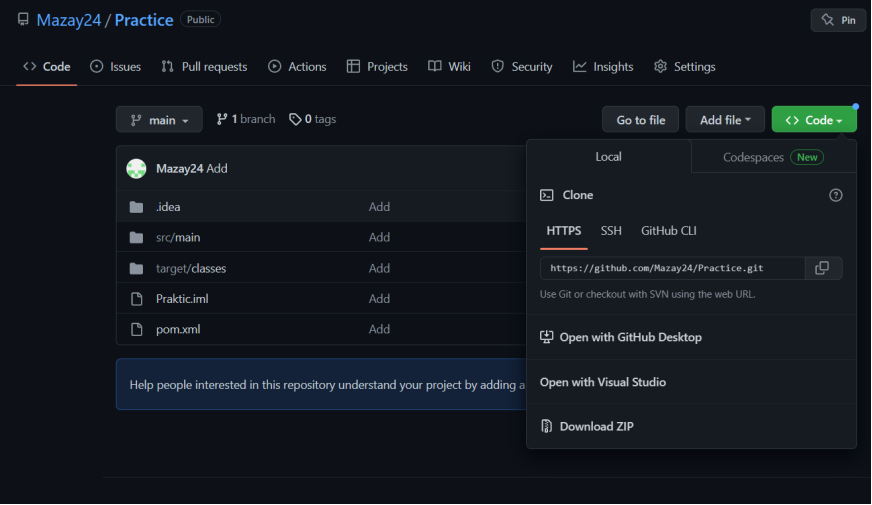
Task: Click the Security shield icon
Action: pos(498,67)
